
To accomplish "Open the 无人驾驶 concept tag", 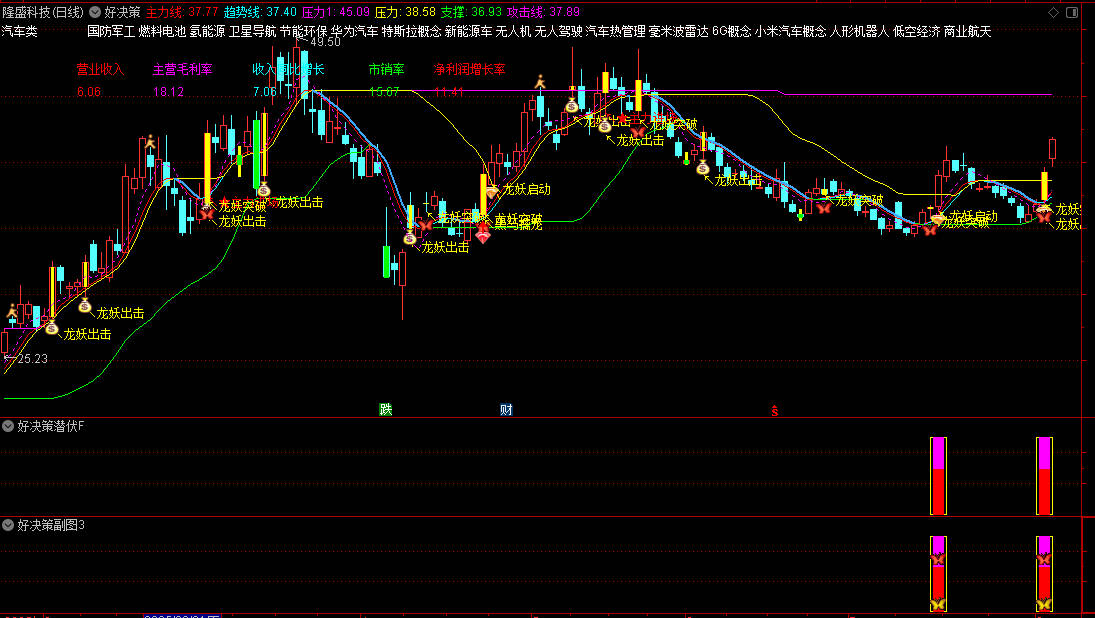I will tap(558, 31).
